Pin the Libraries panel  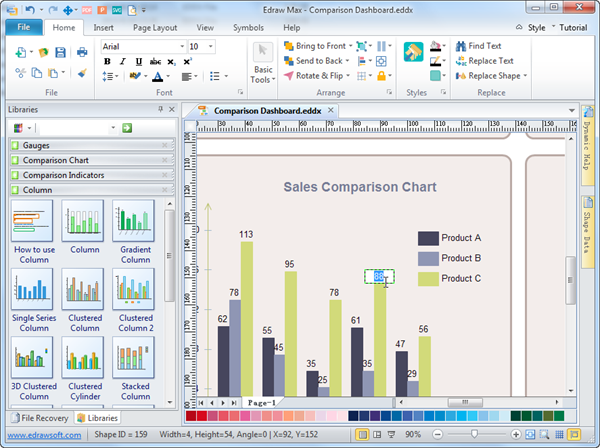click(159, 108)
